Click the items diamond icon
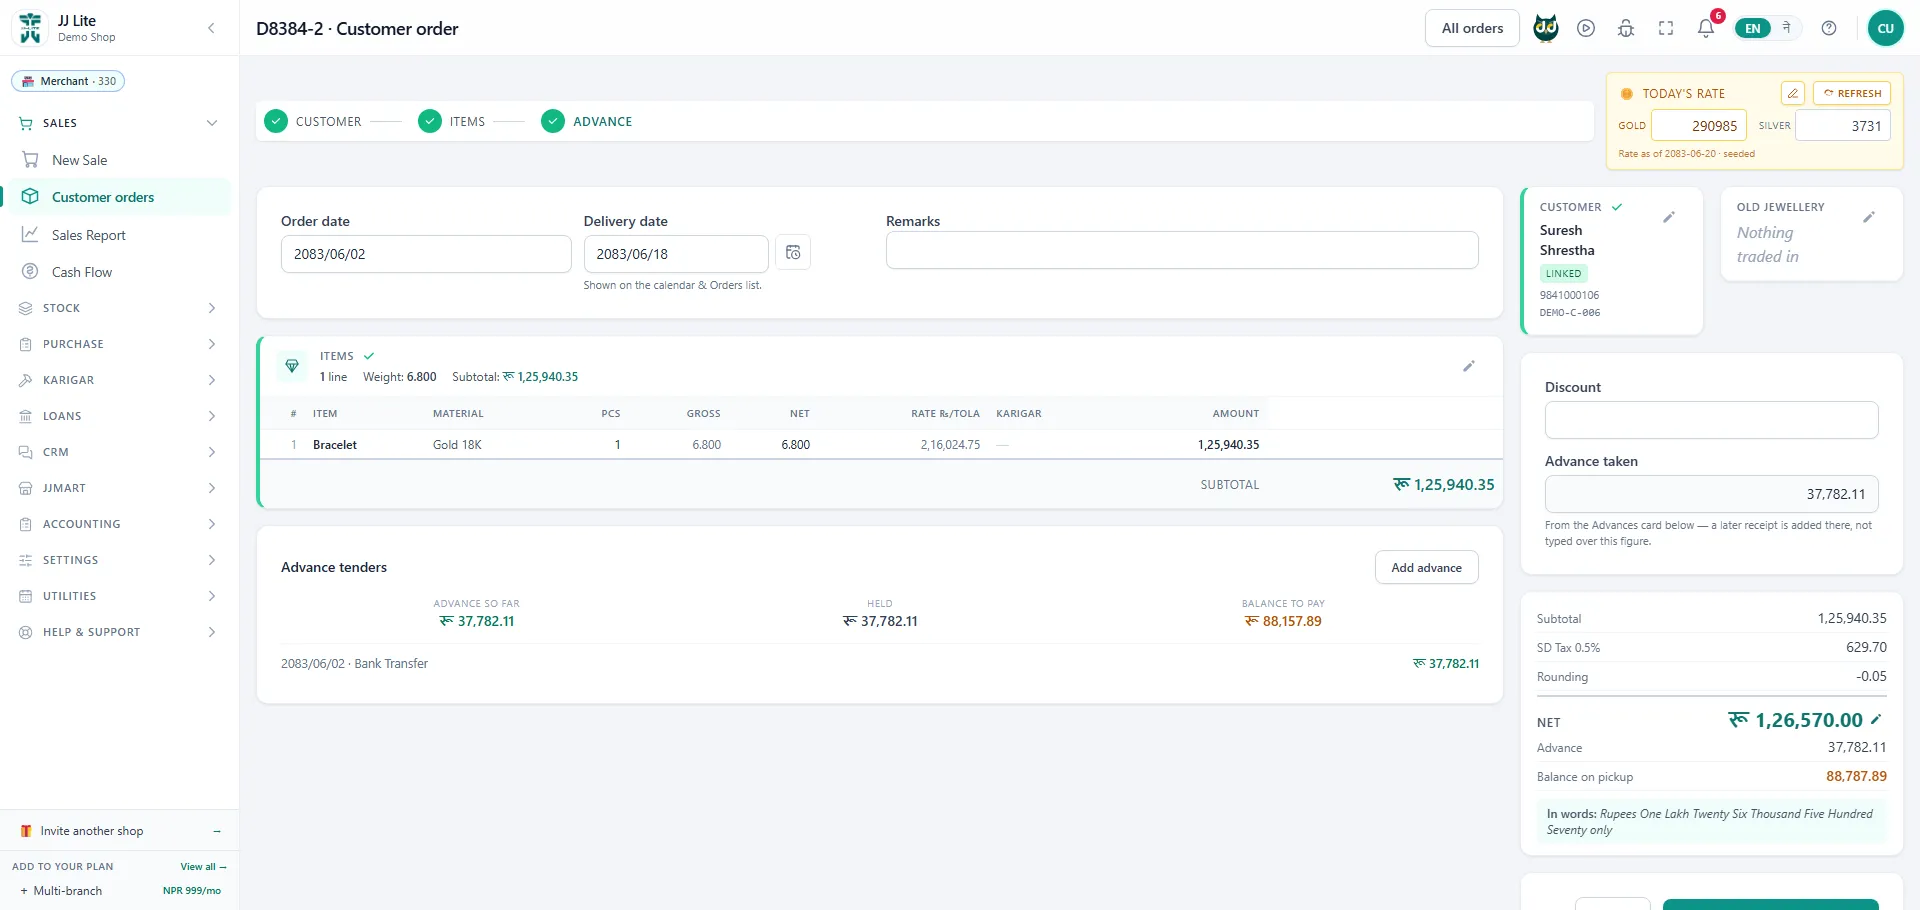The height and width of the screenshot is (910, 1920). click(292, 366)
